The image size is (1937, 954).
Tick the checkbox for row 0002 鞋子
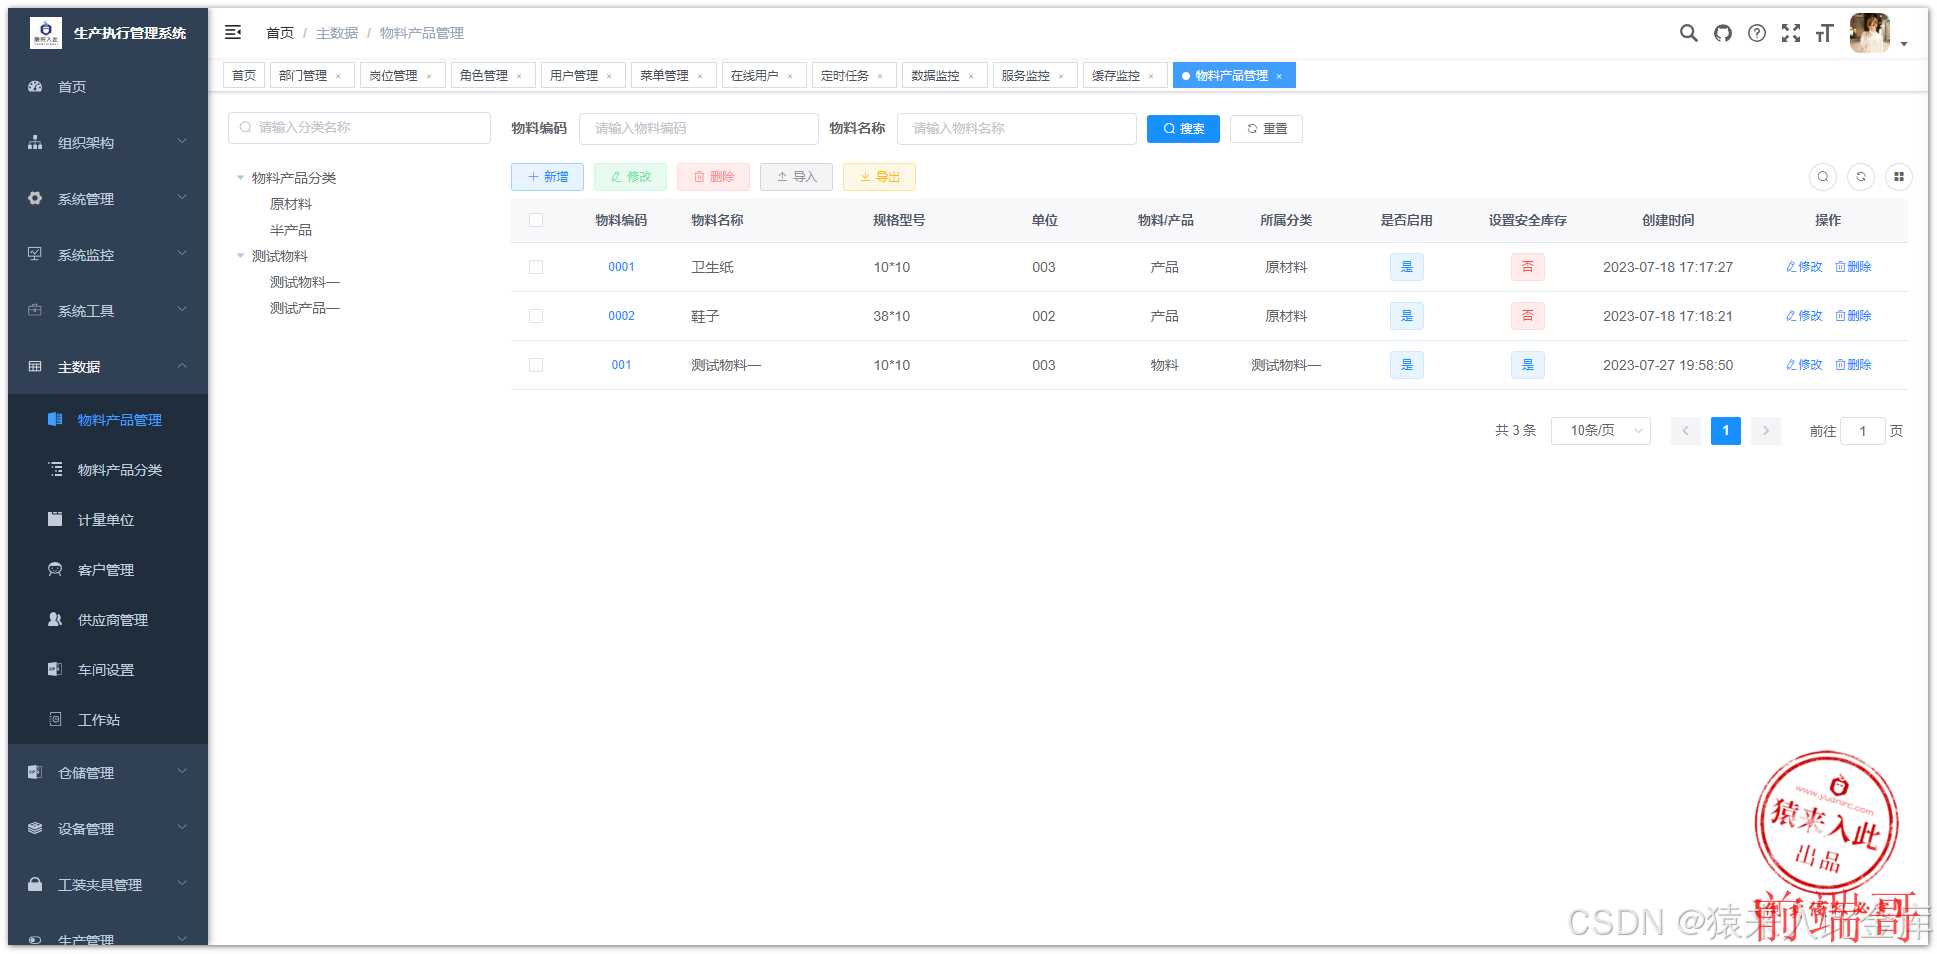coord(536,316)
